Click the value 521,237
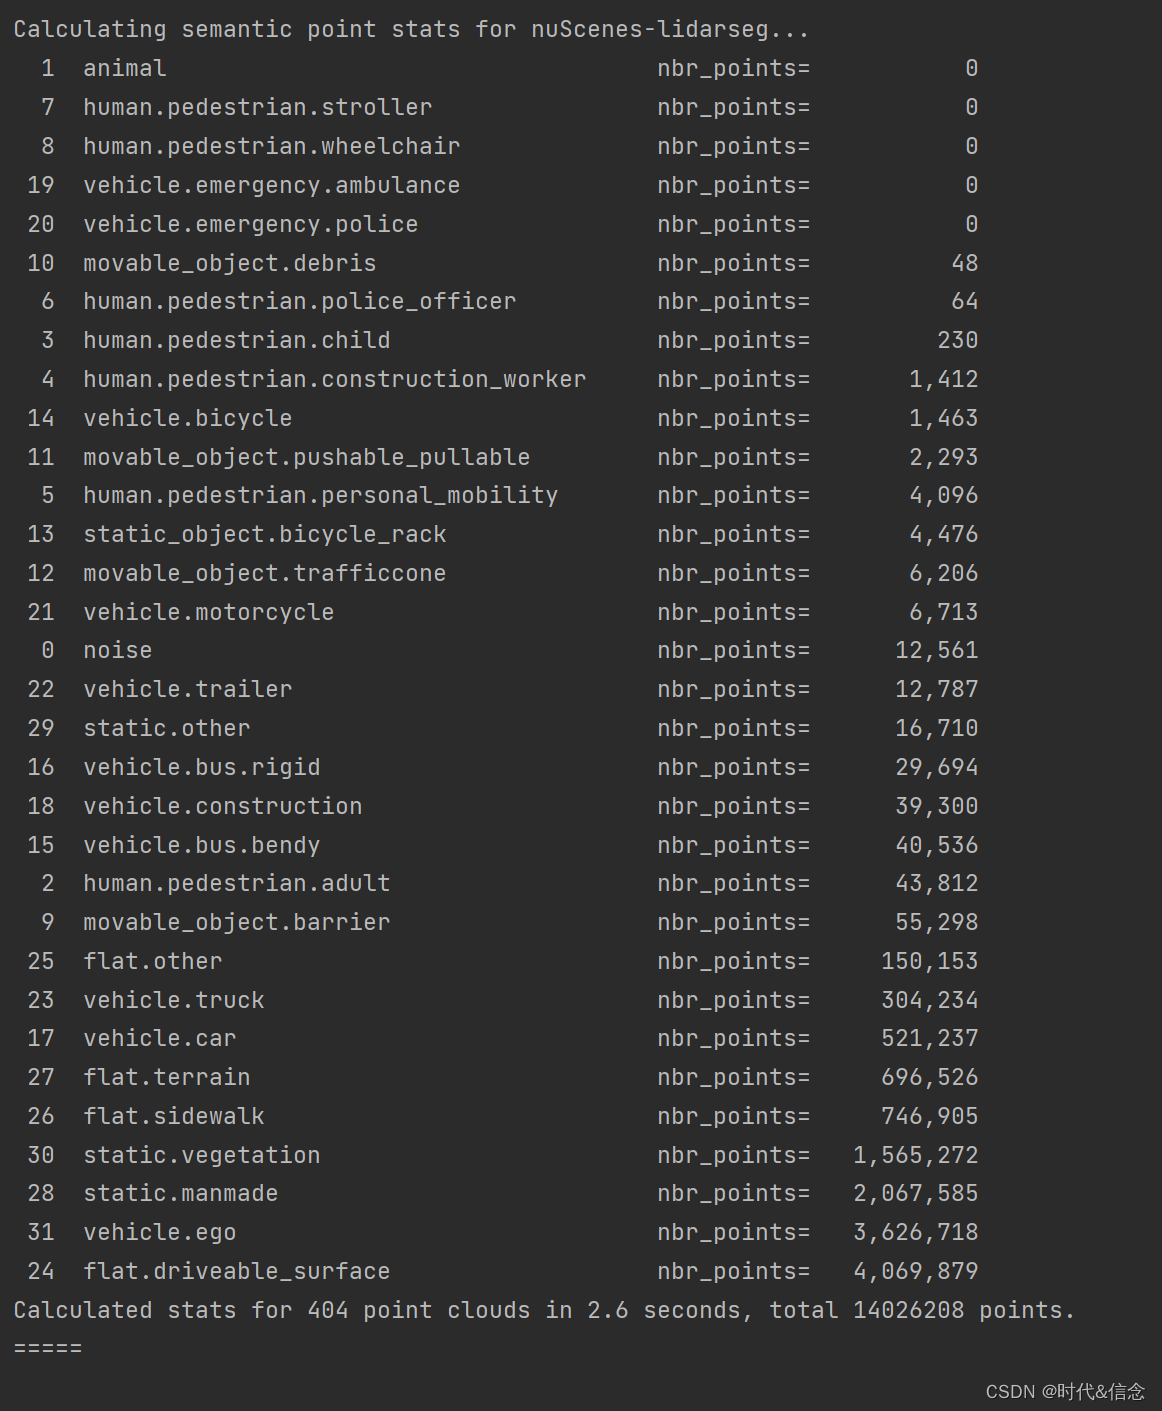This screenshot has width=1162, height=1411. pyautogui.click(x=929, y=1038)
